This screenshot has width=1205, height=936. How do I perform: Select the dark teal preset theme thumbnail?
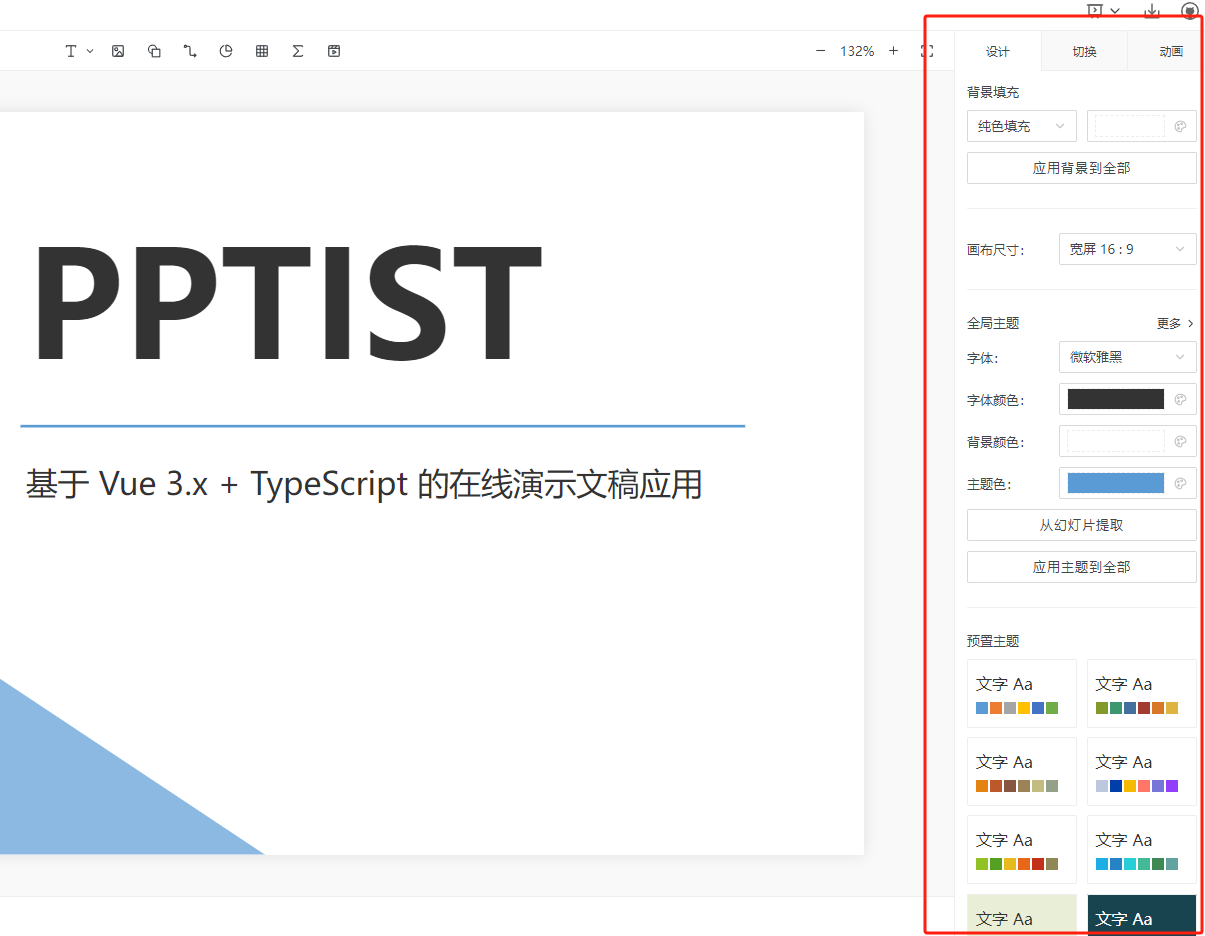pos(1141,914)
